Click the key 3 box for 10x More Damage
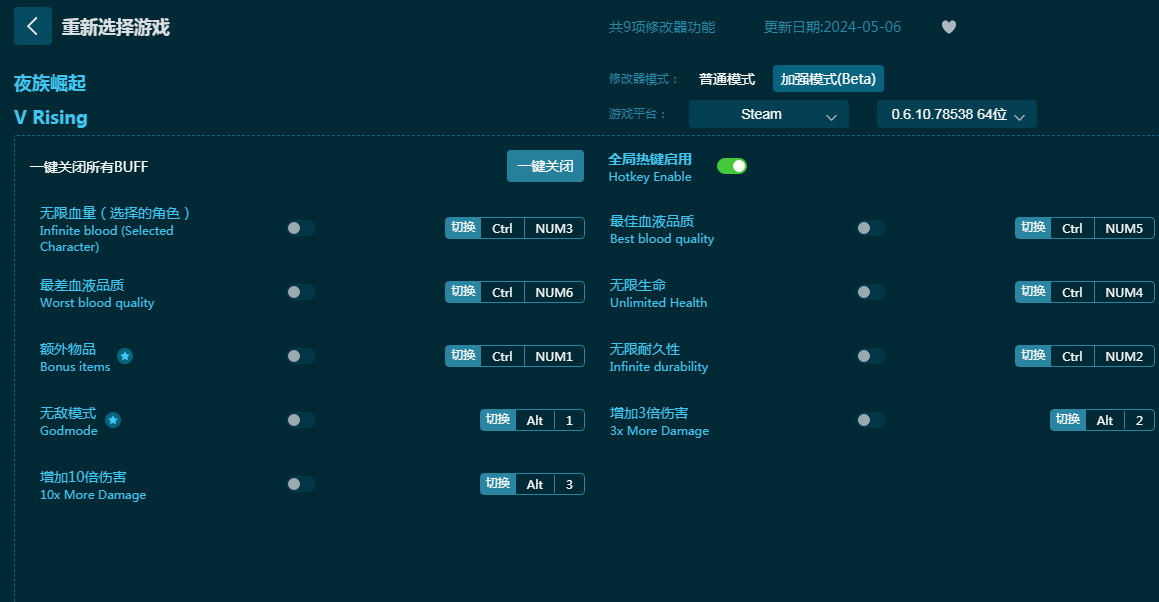 point(569,484)
